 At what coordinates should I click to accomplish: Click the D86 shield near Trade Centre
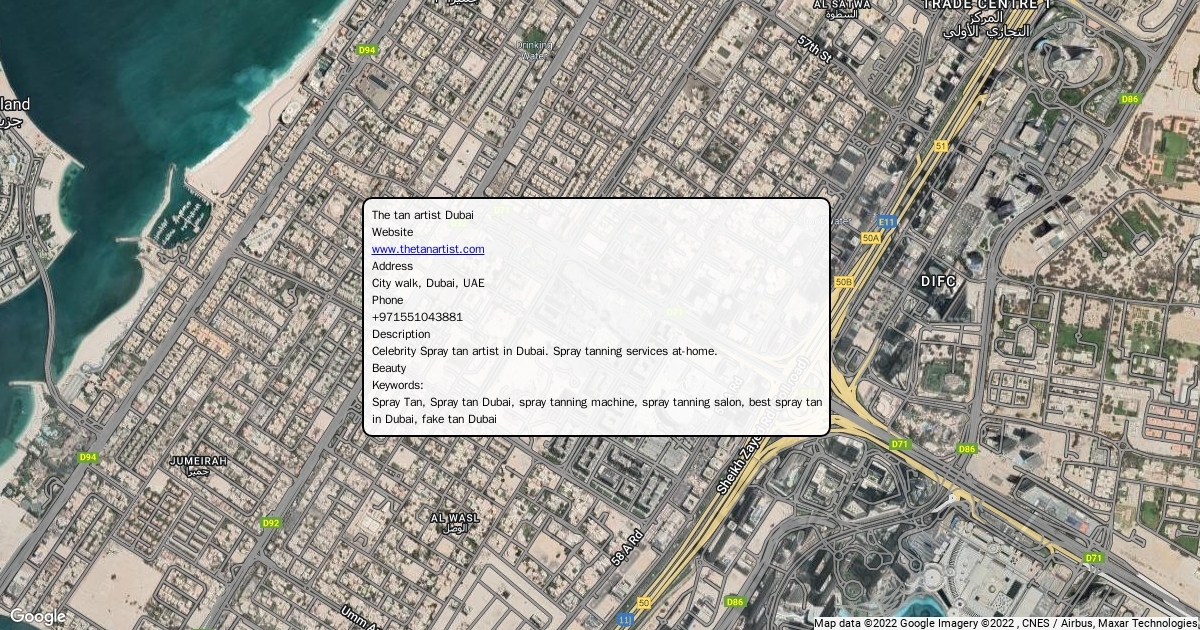coord(1129,99)
